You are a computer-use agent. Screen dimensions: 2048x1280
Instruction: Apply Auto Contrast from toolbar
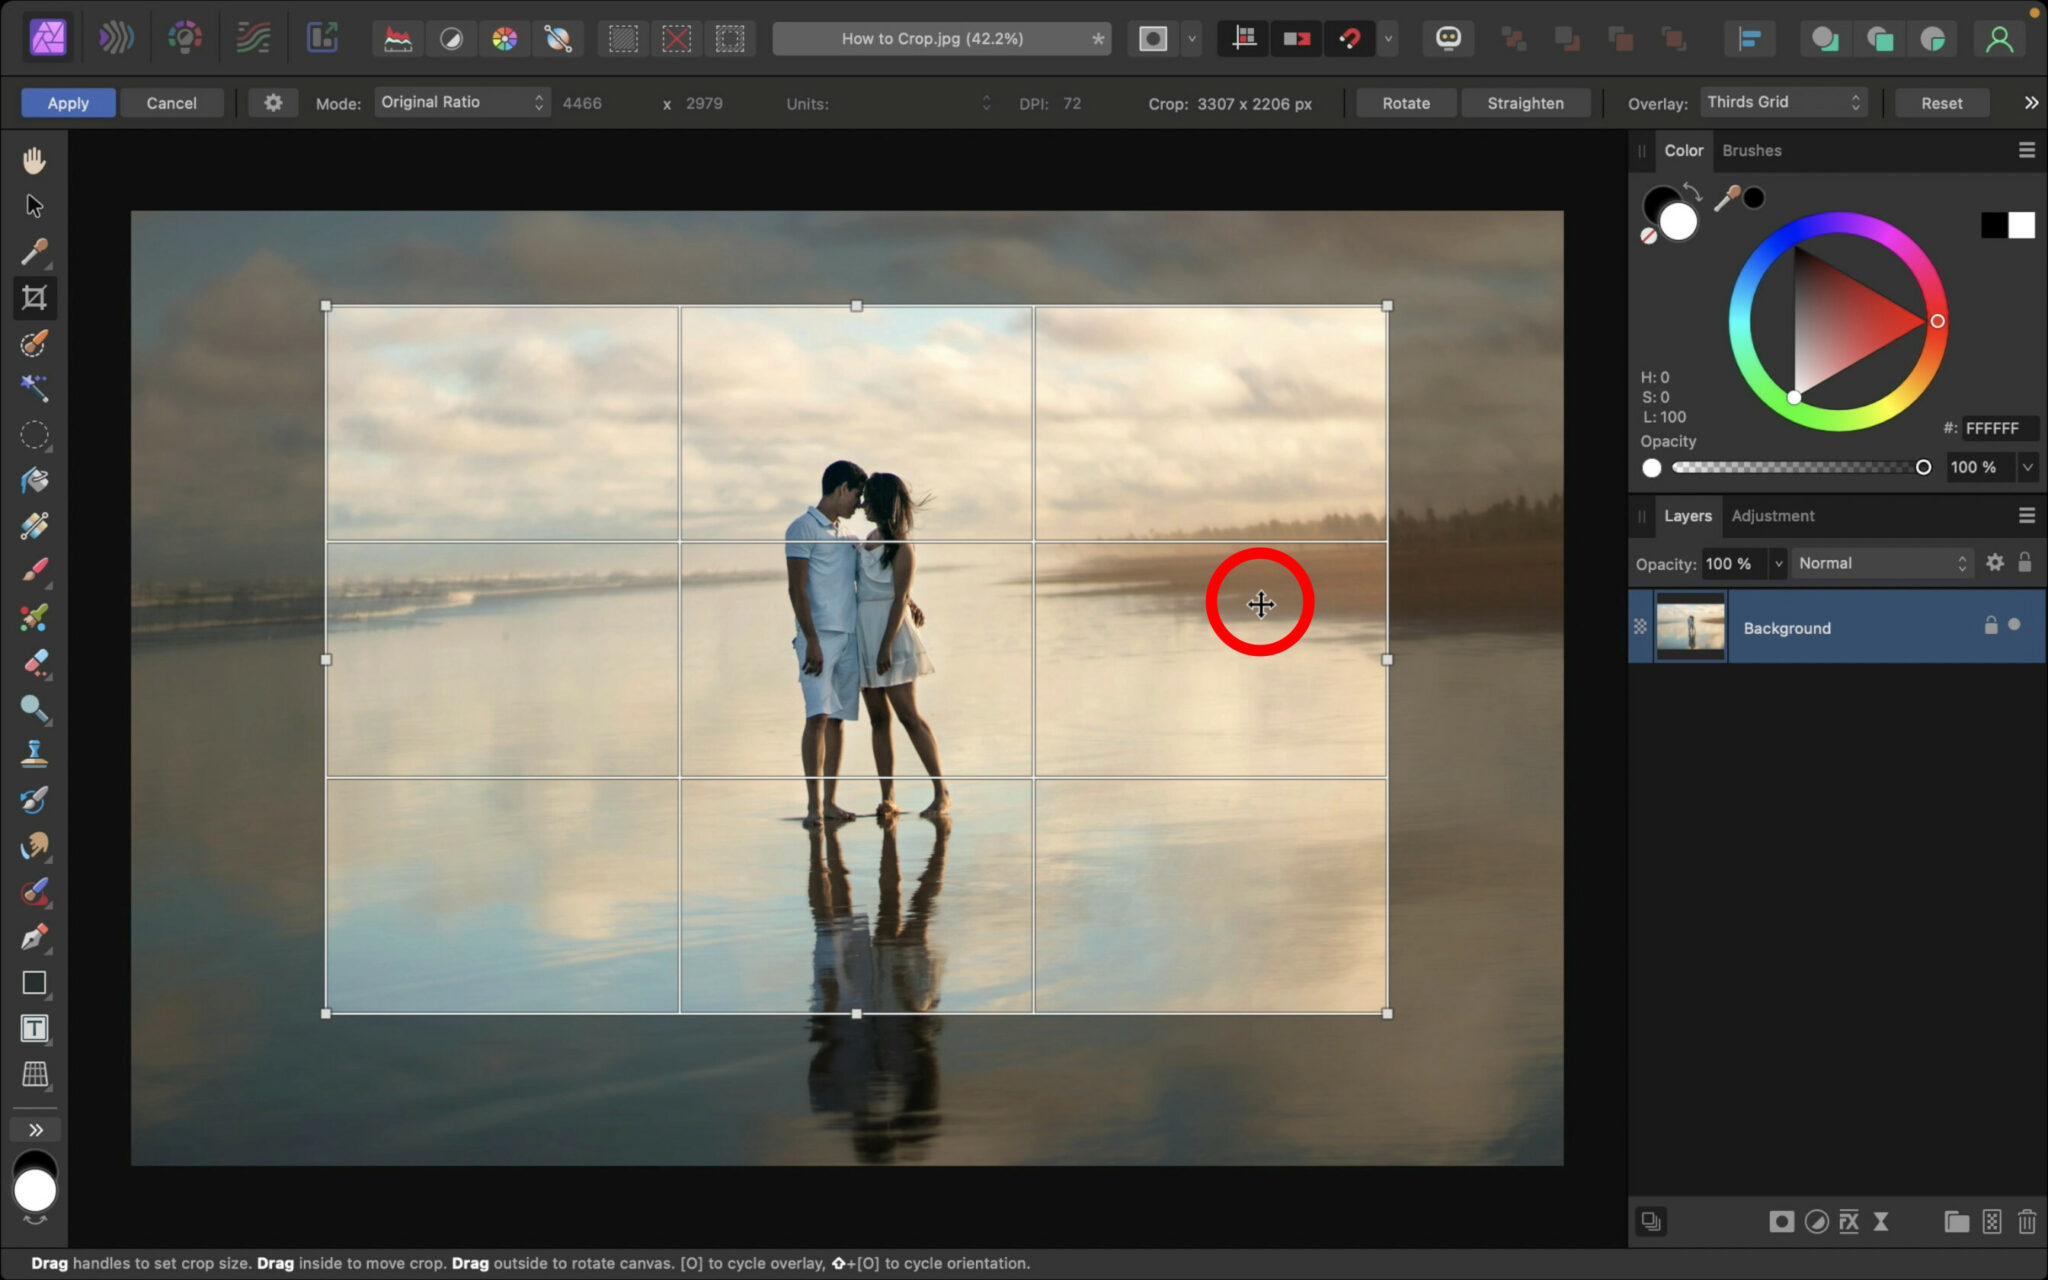[451, 39]
